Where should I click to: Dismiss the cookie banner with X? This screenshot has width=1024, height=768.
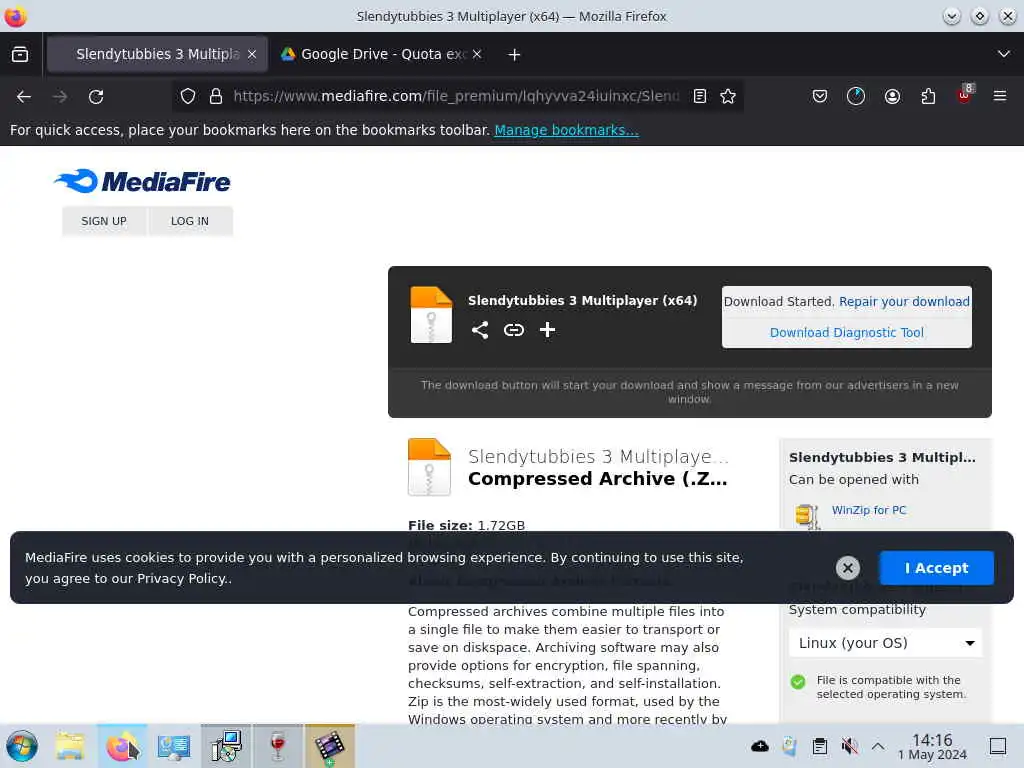coord(848,568)
